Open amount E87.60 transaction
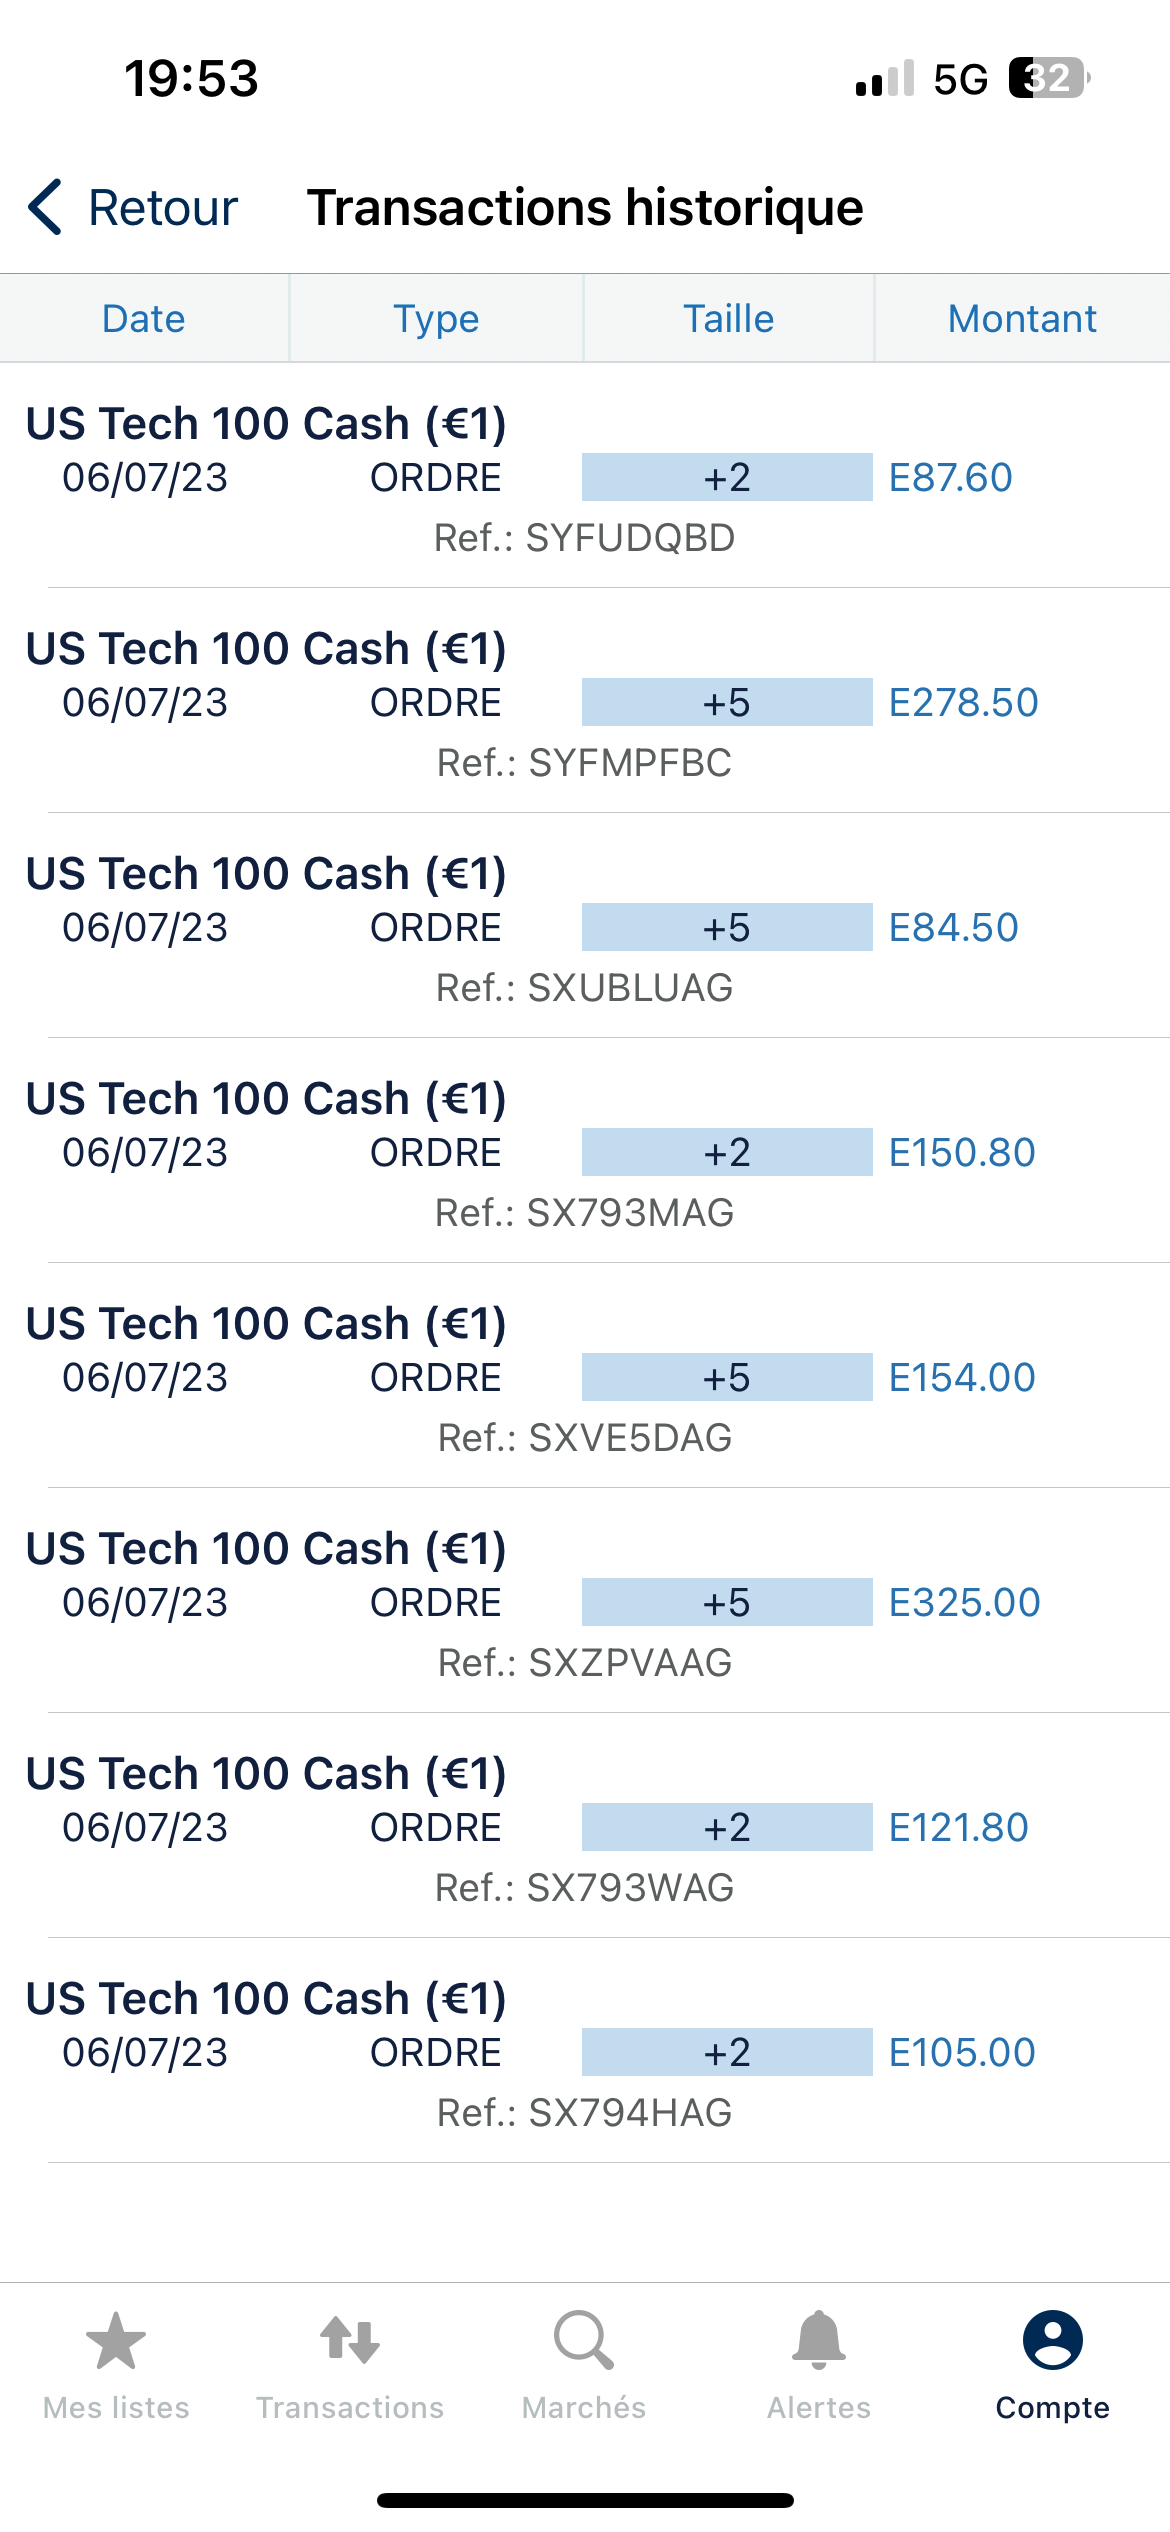This screenshot has width=1170, height=2532. tap(950, 478)
